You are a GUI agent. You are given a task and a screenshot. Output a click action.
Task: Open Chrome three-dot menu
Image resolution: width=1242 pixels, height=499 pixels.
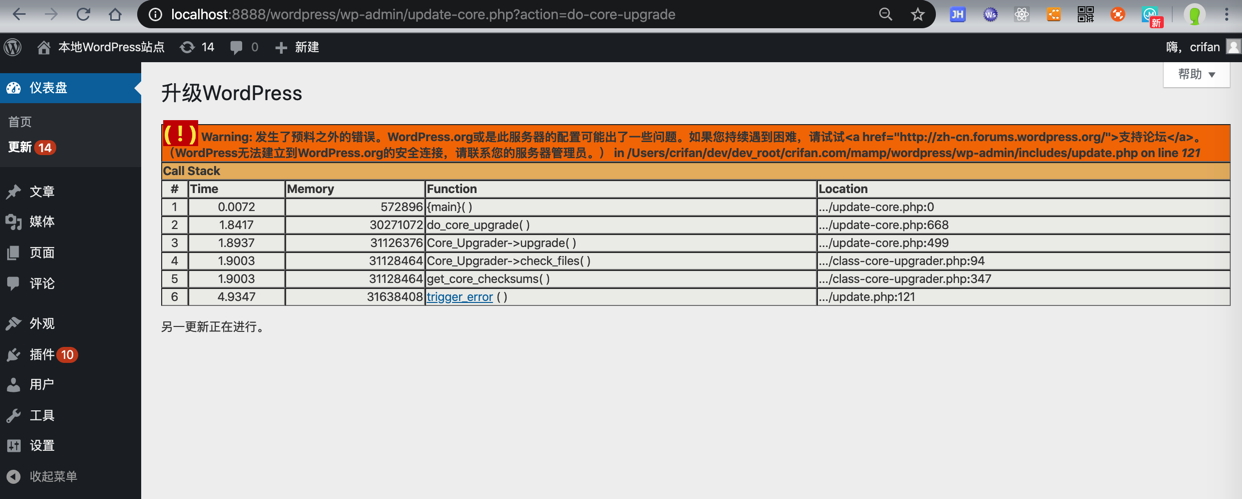1226,15
